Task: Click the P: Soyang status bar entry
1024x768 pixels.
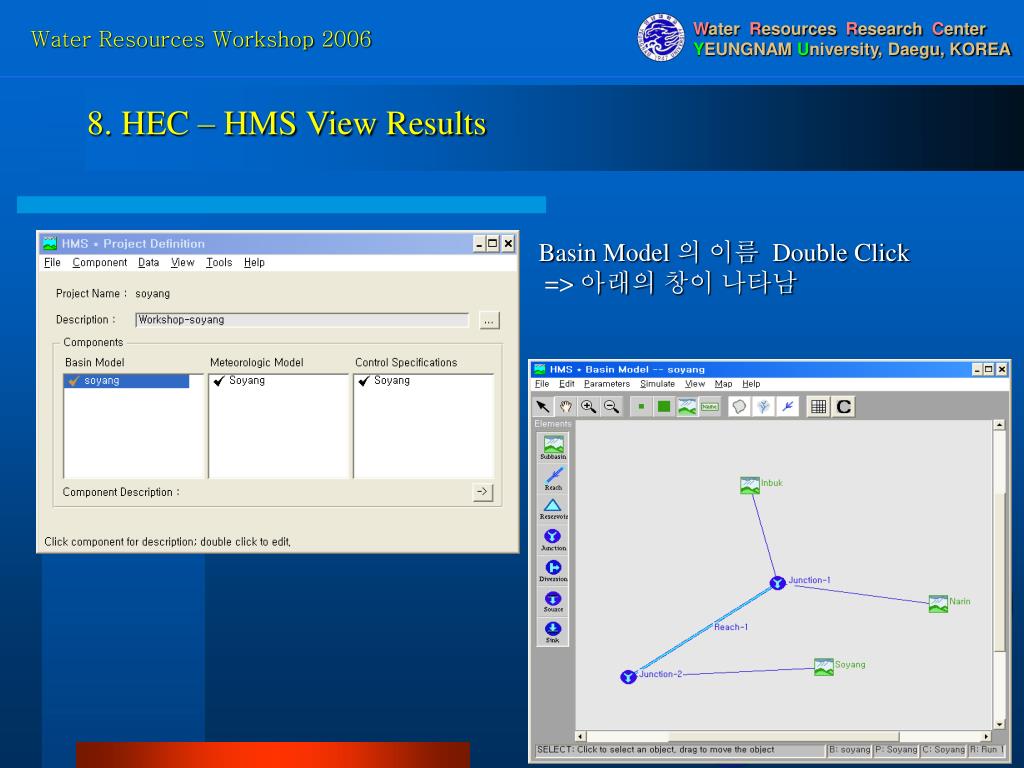Action: (x=897, y=750)
